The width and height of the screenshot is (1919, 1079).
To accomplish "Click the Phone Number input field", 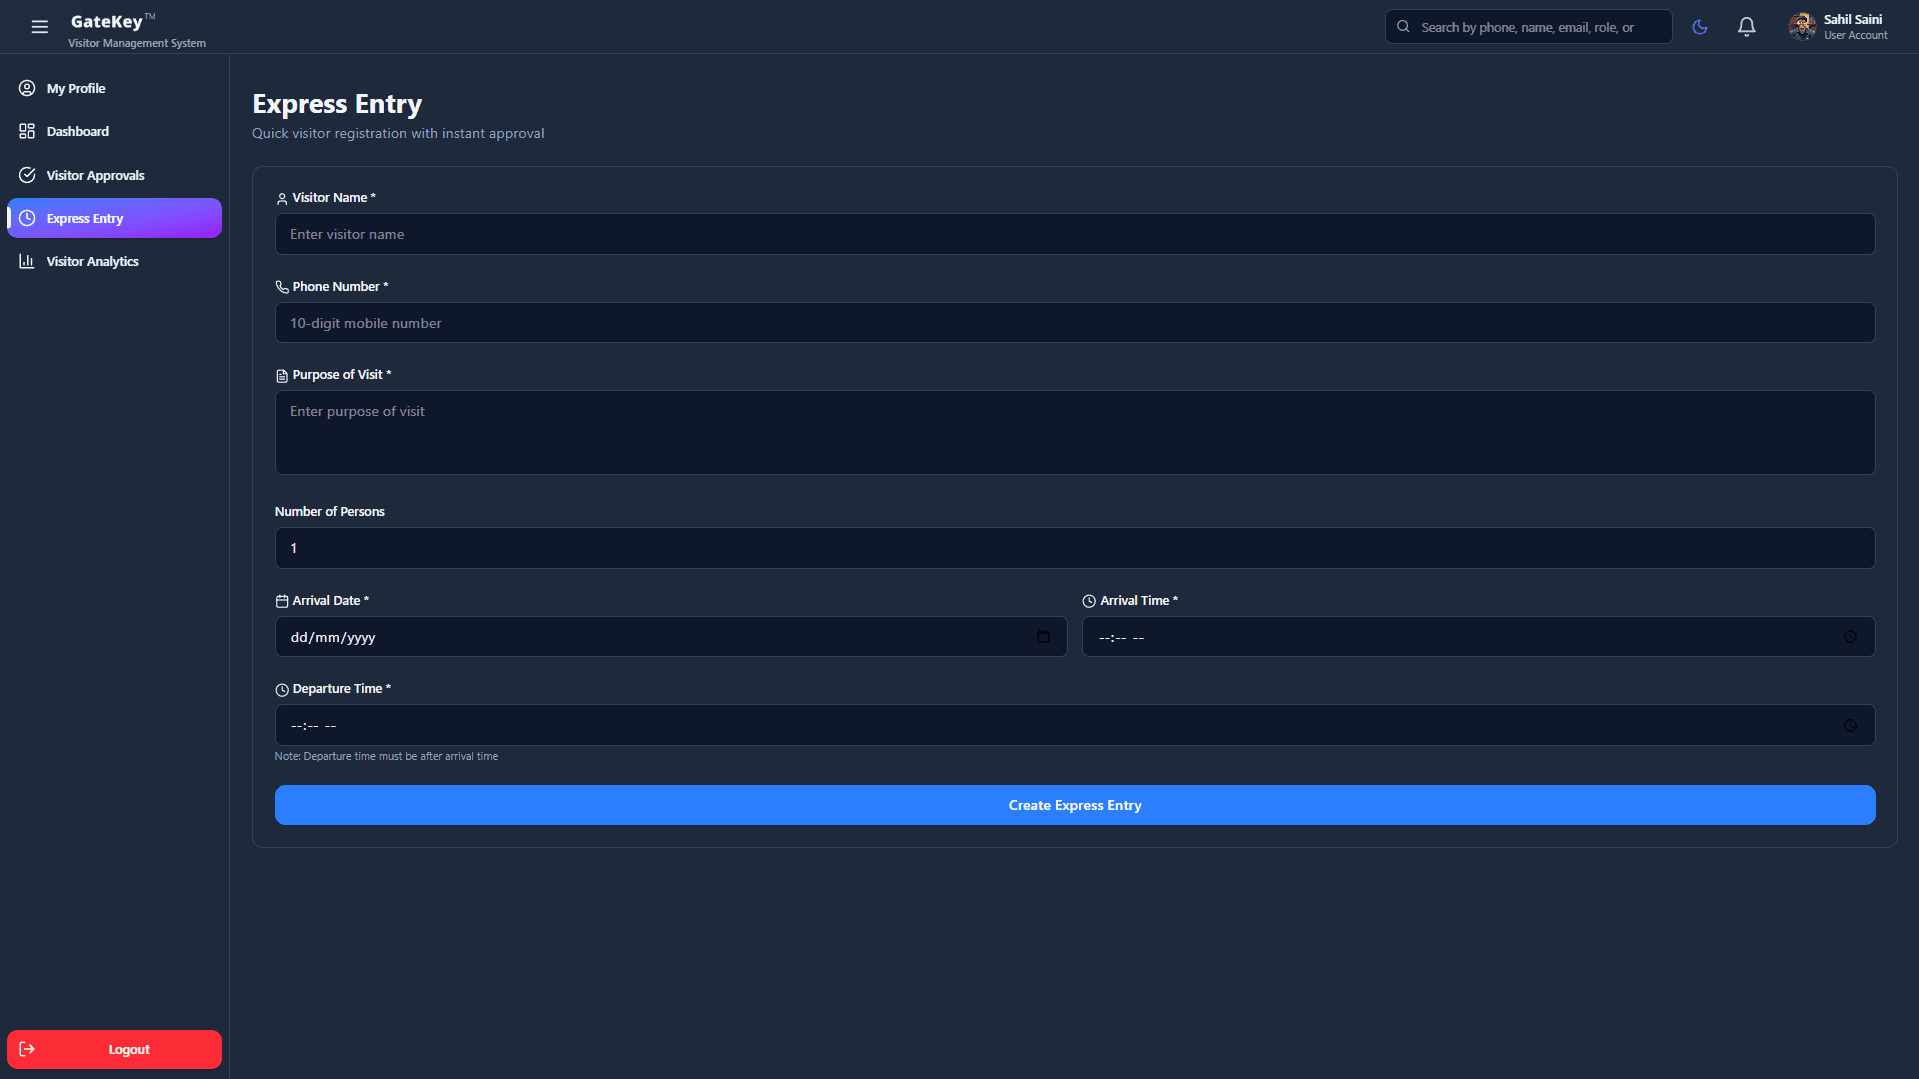I will (1074, 323).
